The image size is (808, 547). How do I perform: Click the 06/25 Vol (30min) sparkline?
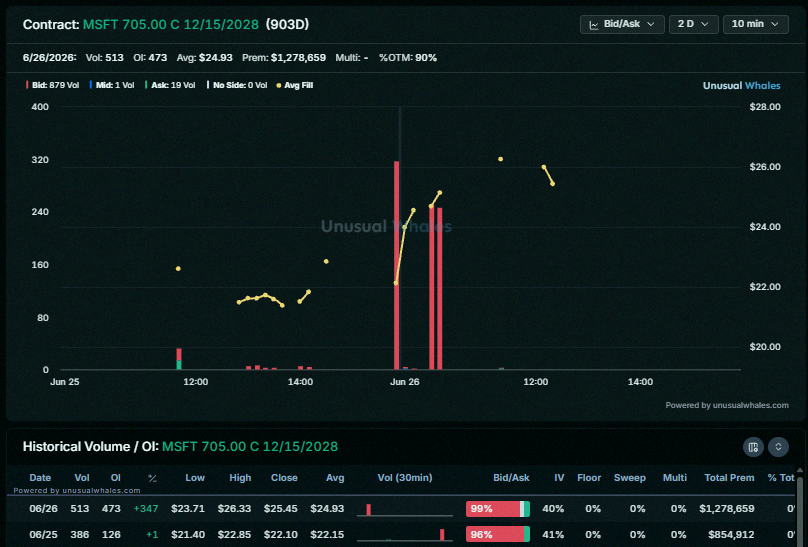(x=405, y=535)
